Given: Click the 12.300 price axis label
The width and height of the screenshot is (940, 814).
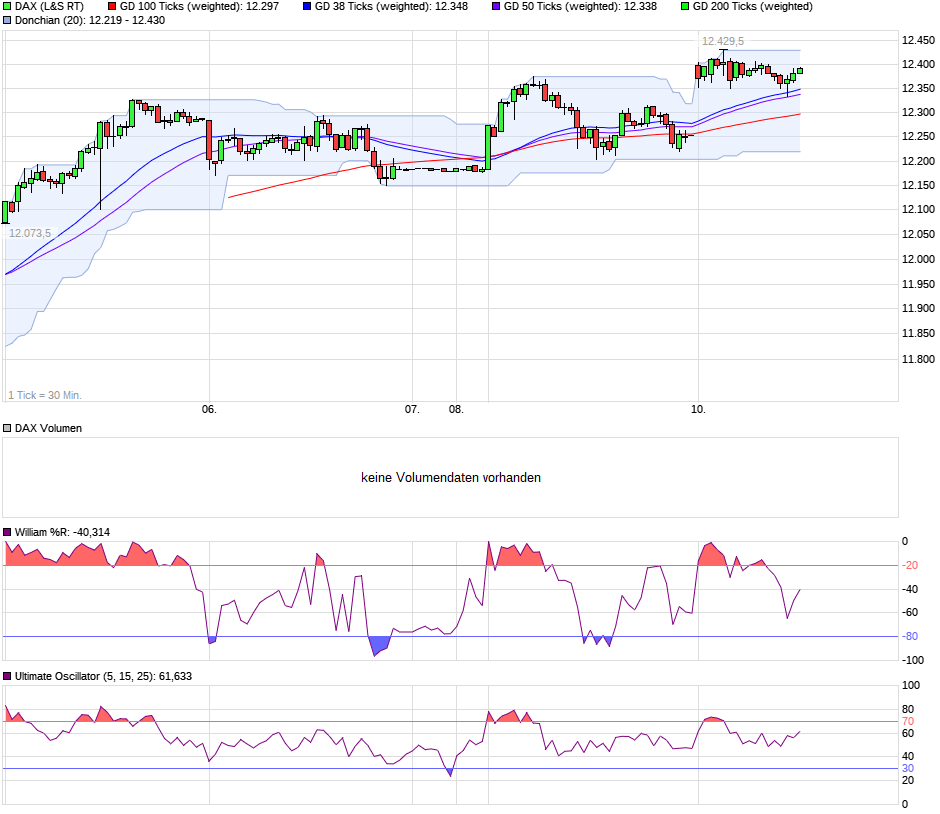Looking at the screenshot, I should coord(918,112).
